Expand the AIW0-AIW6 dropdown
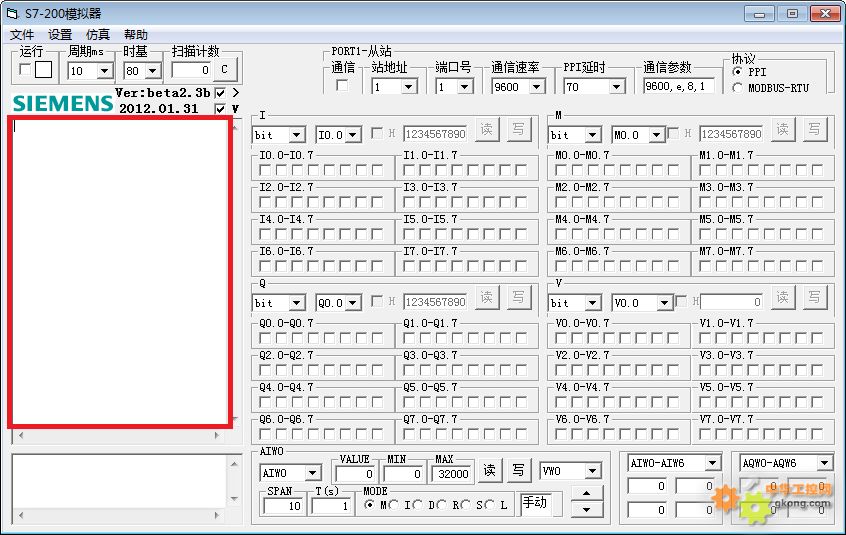846x535 pixels. pos(712,463)
